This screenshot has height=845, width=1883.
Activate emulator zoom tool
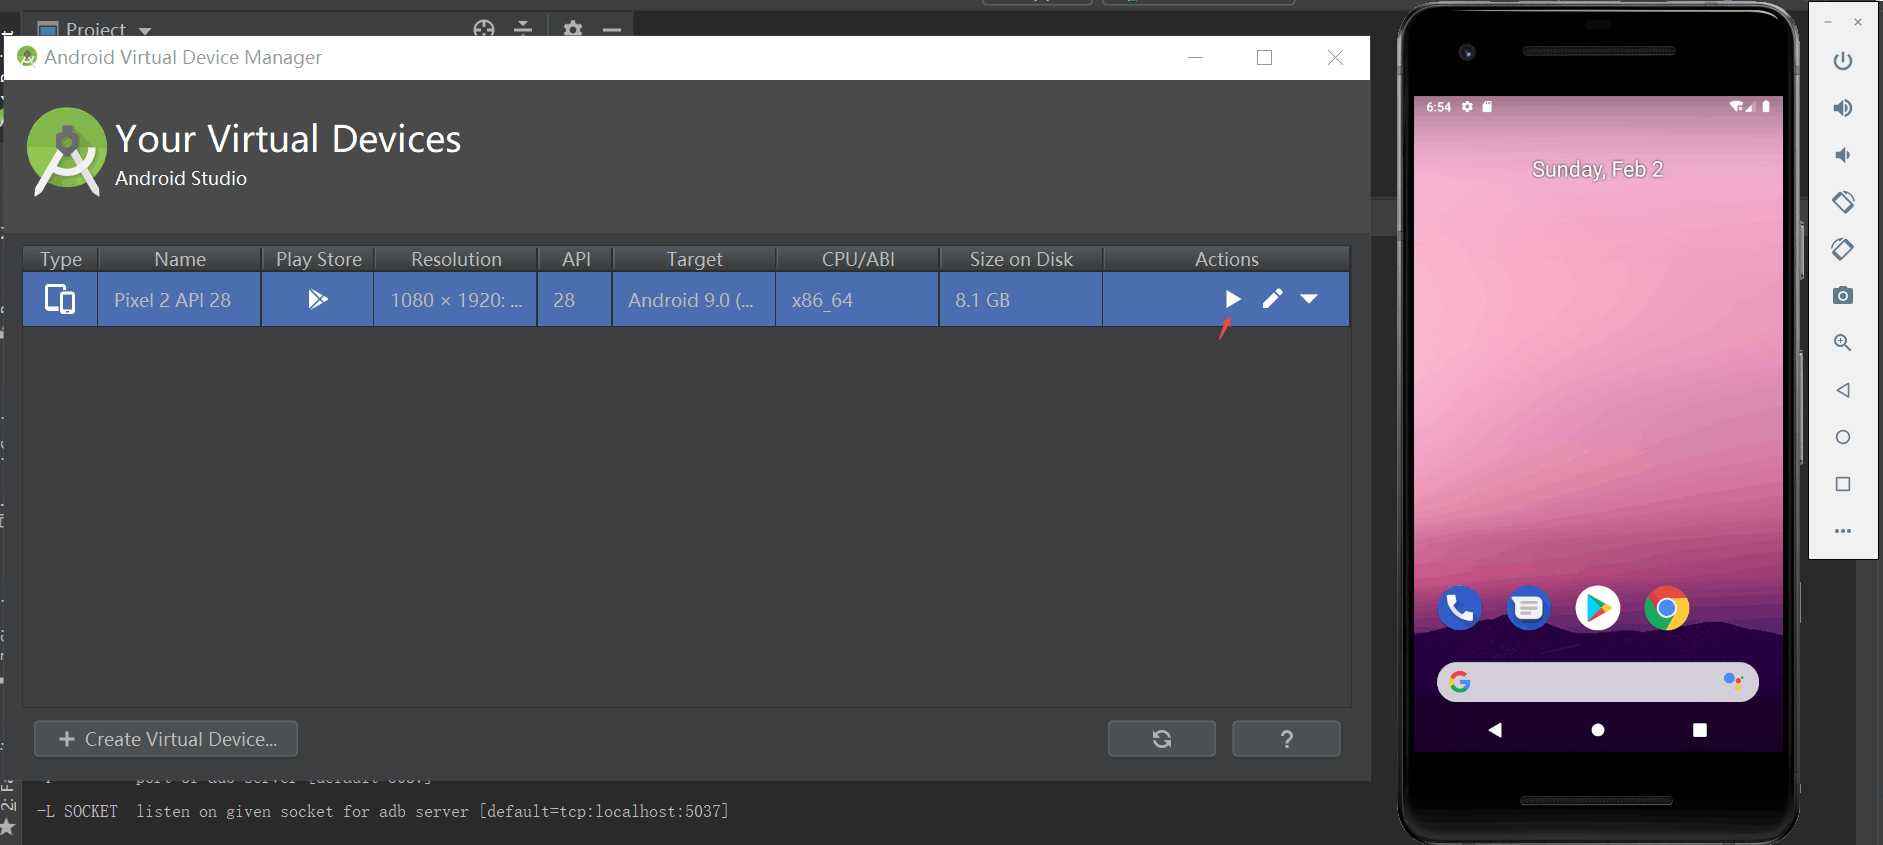(x=1843, y=342)
